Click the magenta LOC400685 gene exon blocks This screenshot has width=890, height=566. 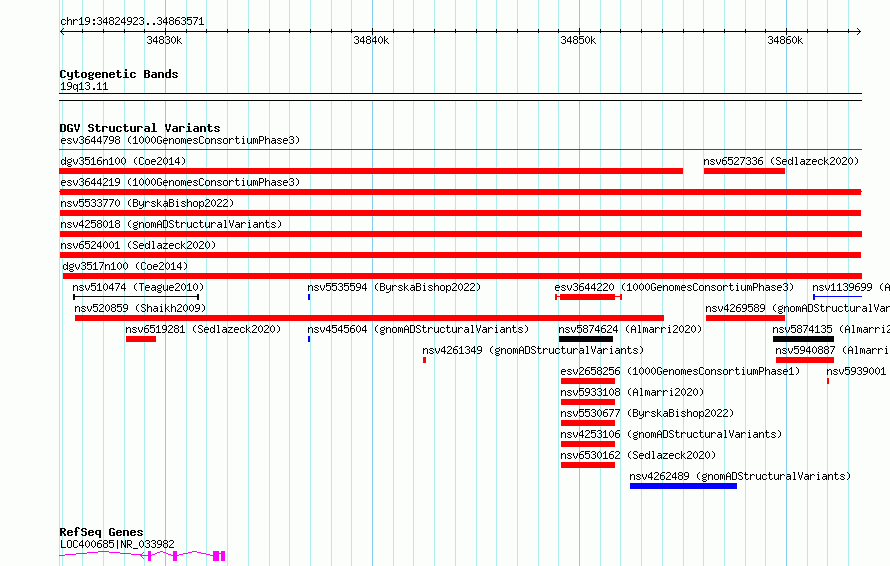click(184, 556)
